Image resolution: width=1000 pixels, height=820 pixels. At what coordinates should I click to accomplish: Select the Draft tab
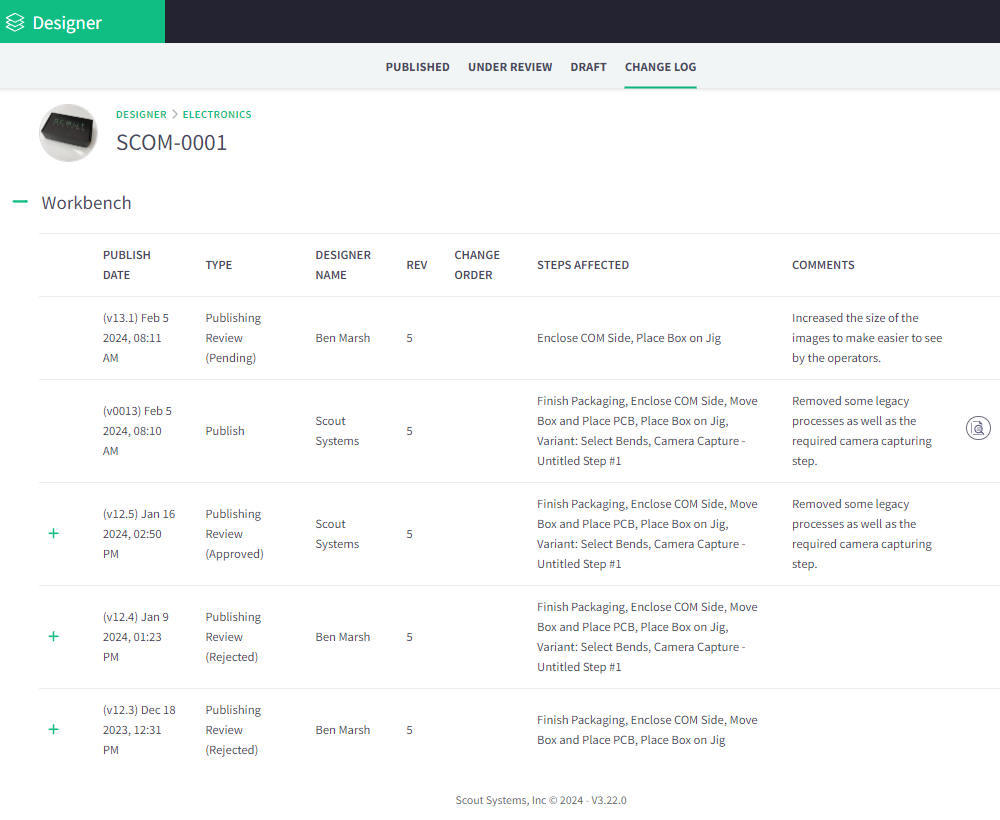588,67
